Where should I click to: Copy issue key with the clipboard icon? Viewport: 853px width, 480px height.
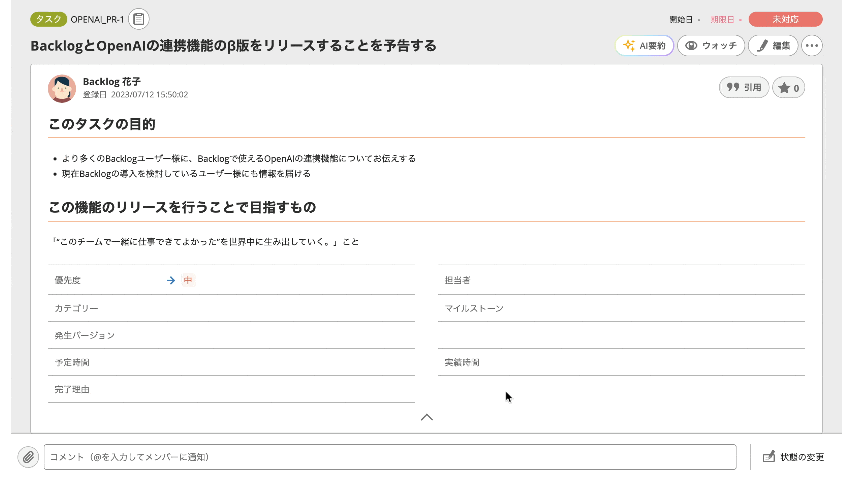coord(139,19)
